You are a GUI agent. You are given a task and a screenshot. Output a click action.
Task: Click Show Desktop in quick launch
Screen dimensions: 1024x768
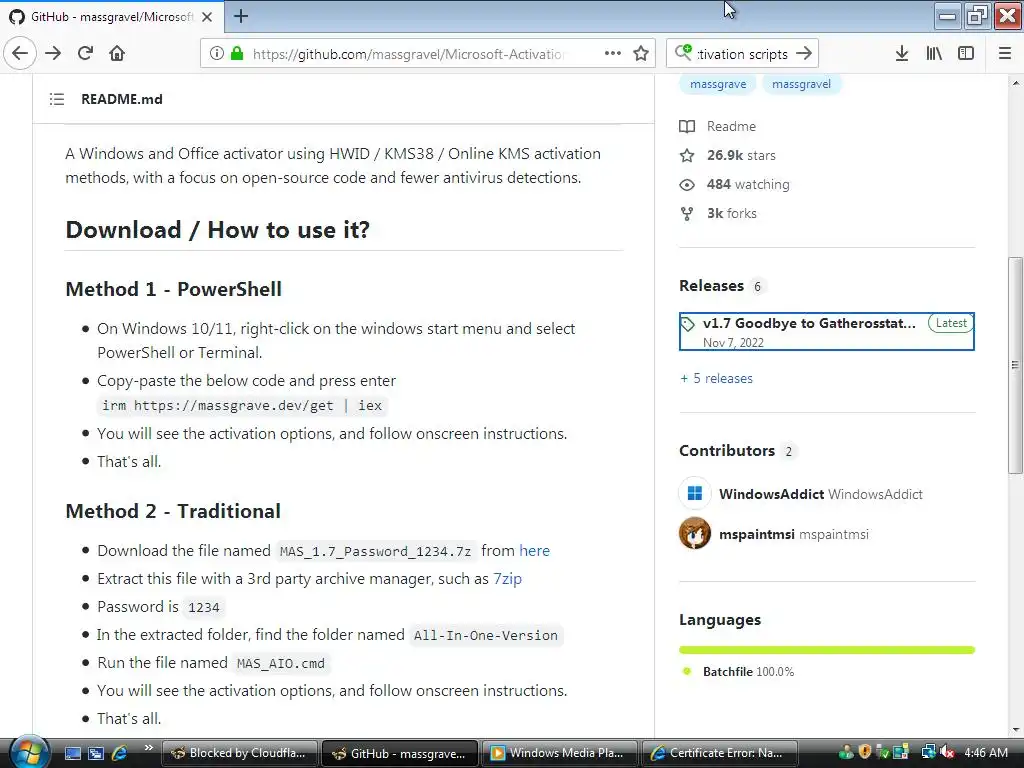[x=72, y=753]
